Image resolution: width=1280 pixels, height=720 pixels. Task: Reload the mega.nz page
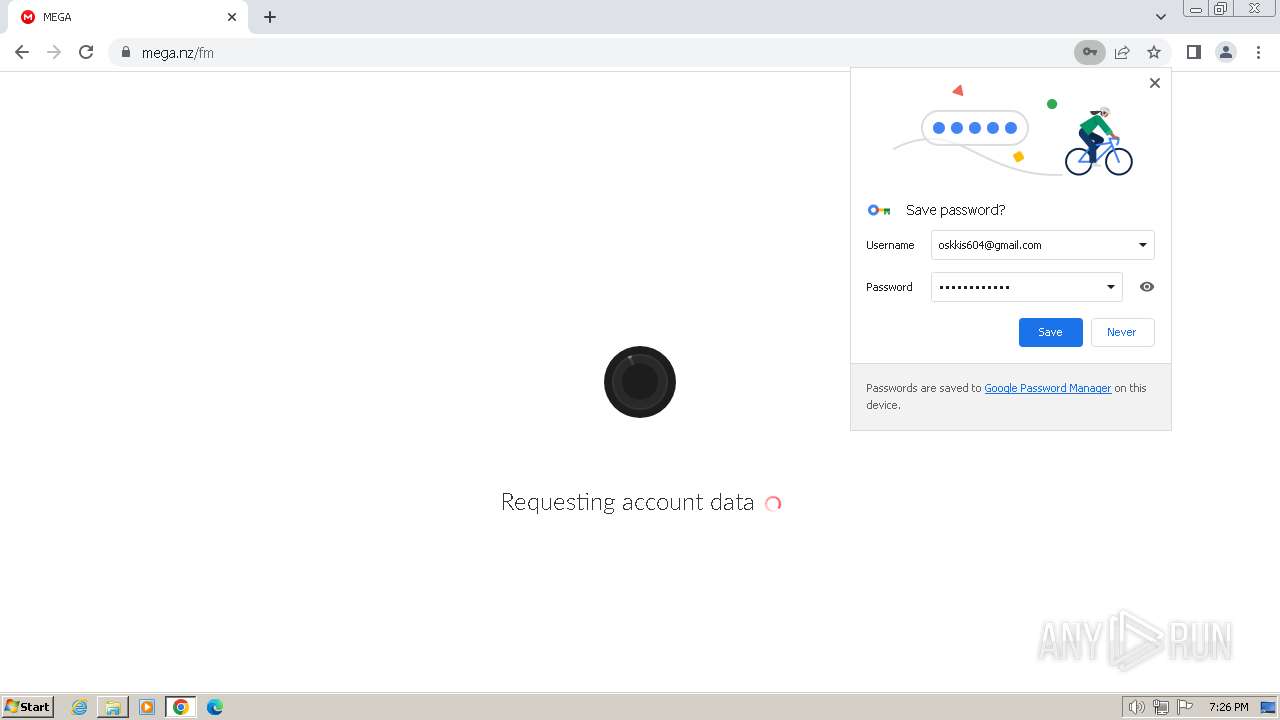[x=86, y=52]
